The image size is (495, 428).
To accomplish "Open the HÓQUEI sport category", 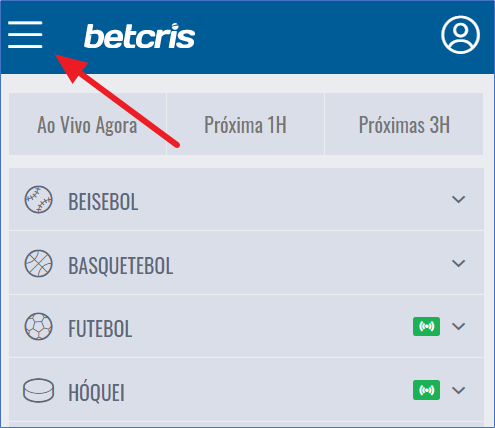I will tap(246, 390).
